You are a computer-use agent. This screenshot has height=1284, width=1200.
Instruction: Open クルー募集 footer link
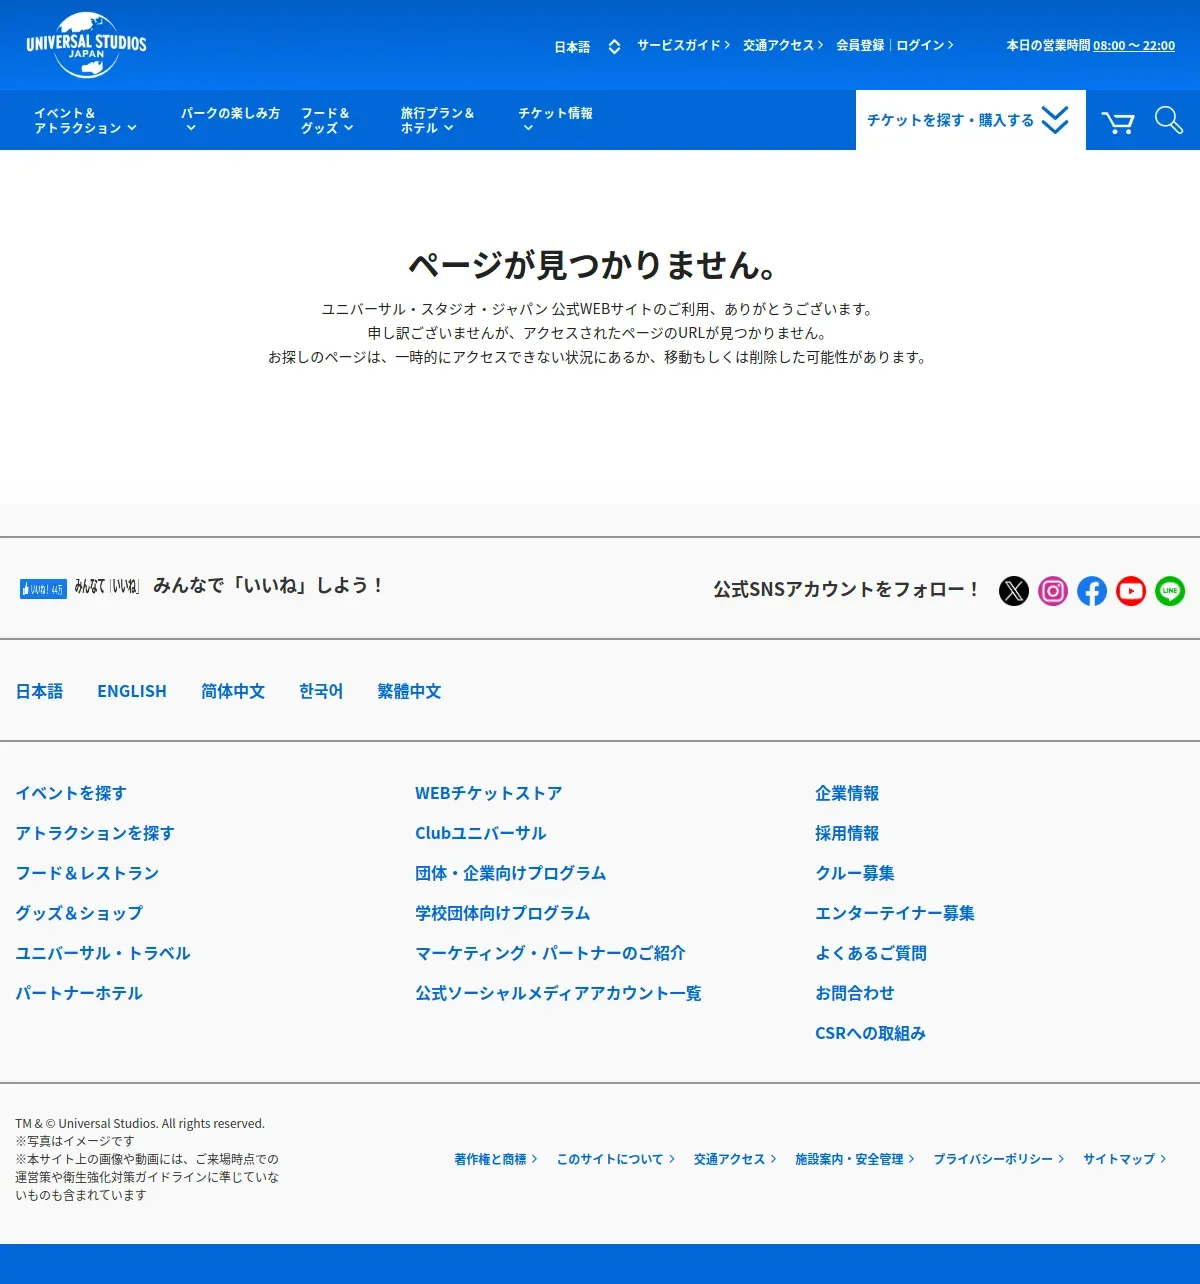point(855,873)
